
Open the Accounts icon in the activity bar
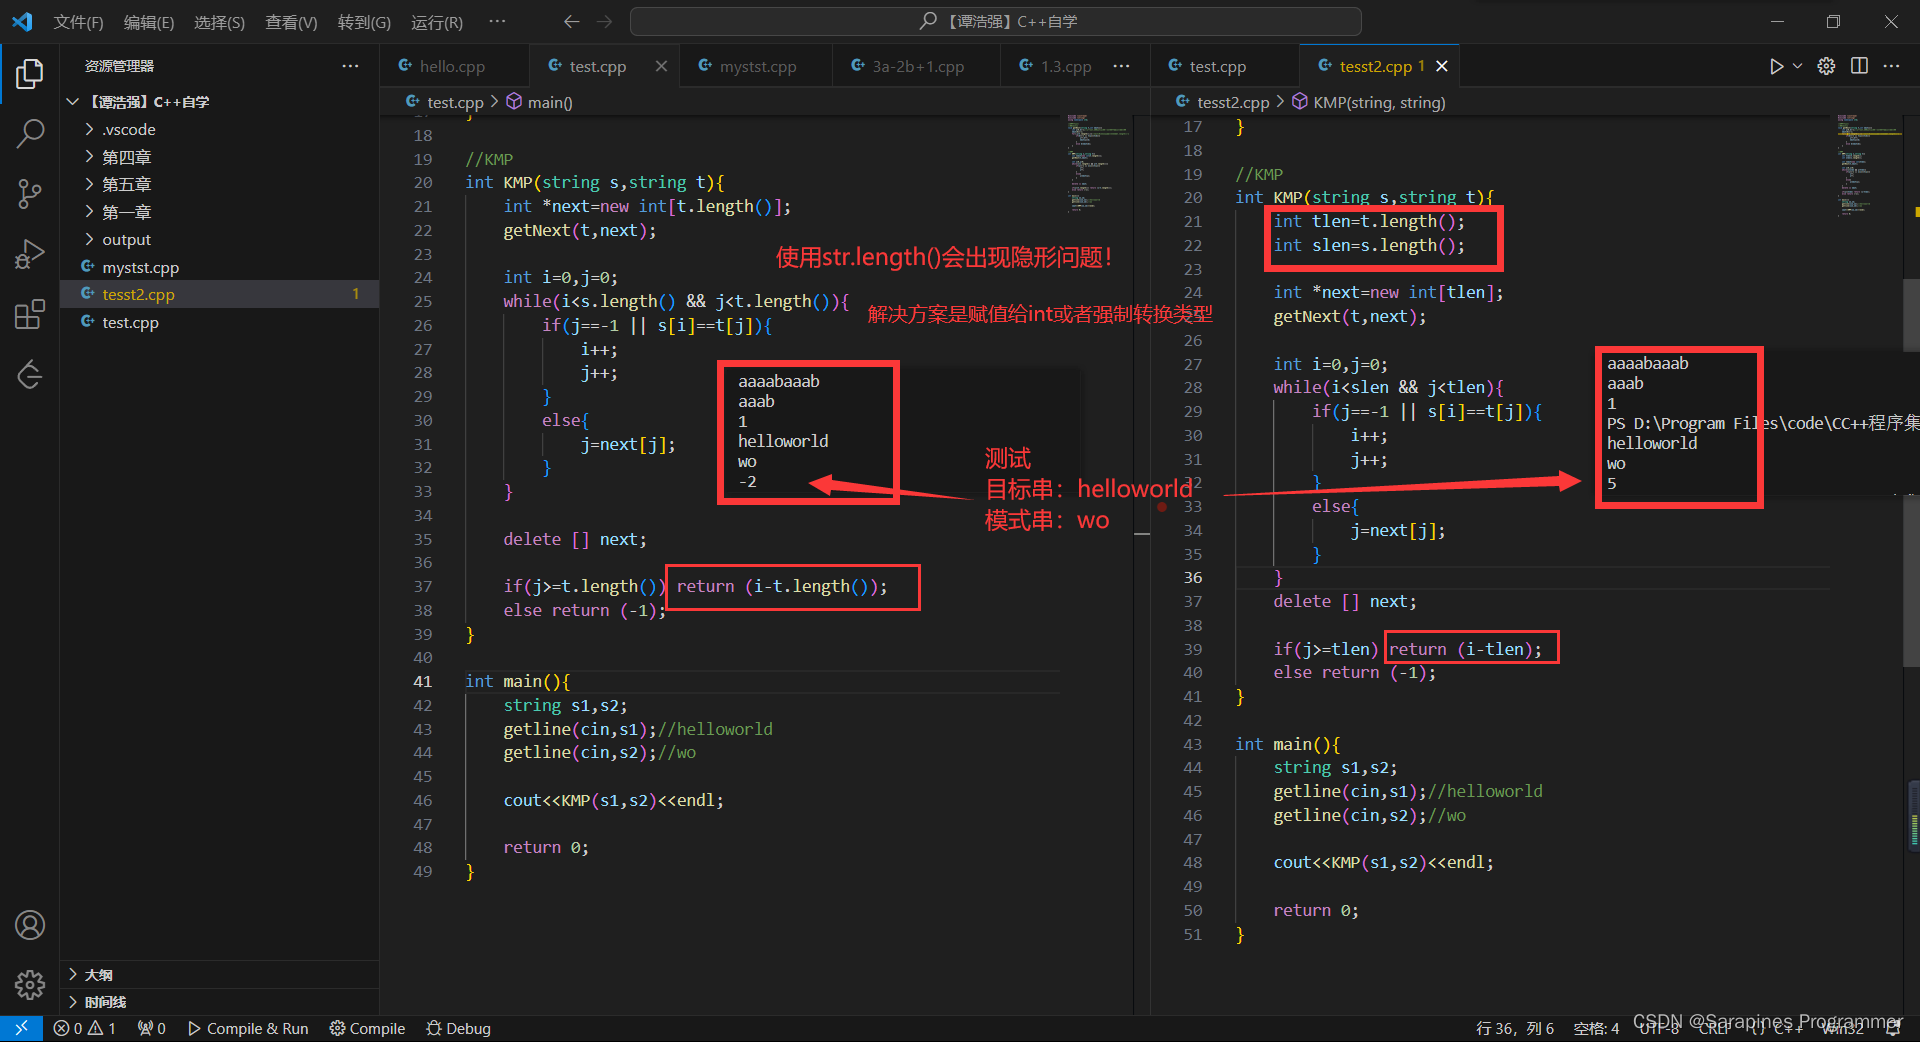[30, 925]
